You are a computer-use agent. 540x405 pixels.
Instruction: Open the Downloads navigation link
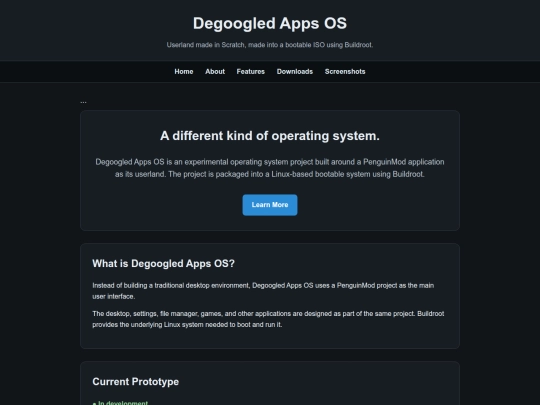295,72
